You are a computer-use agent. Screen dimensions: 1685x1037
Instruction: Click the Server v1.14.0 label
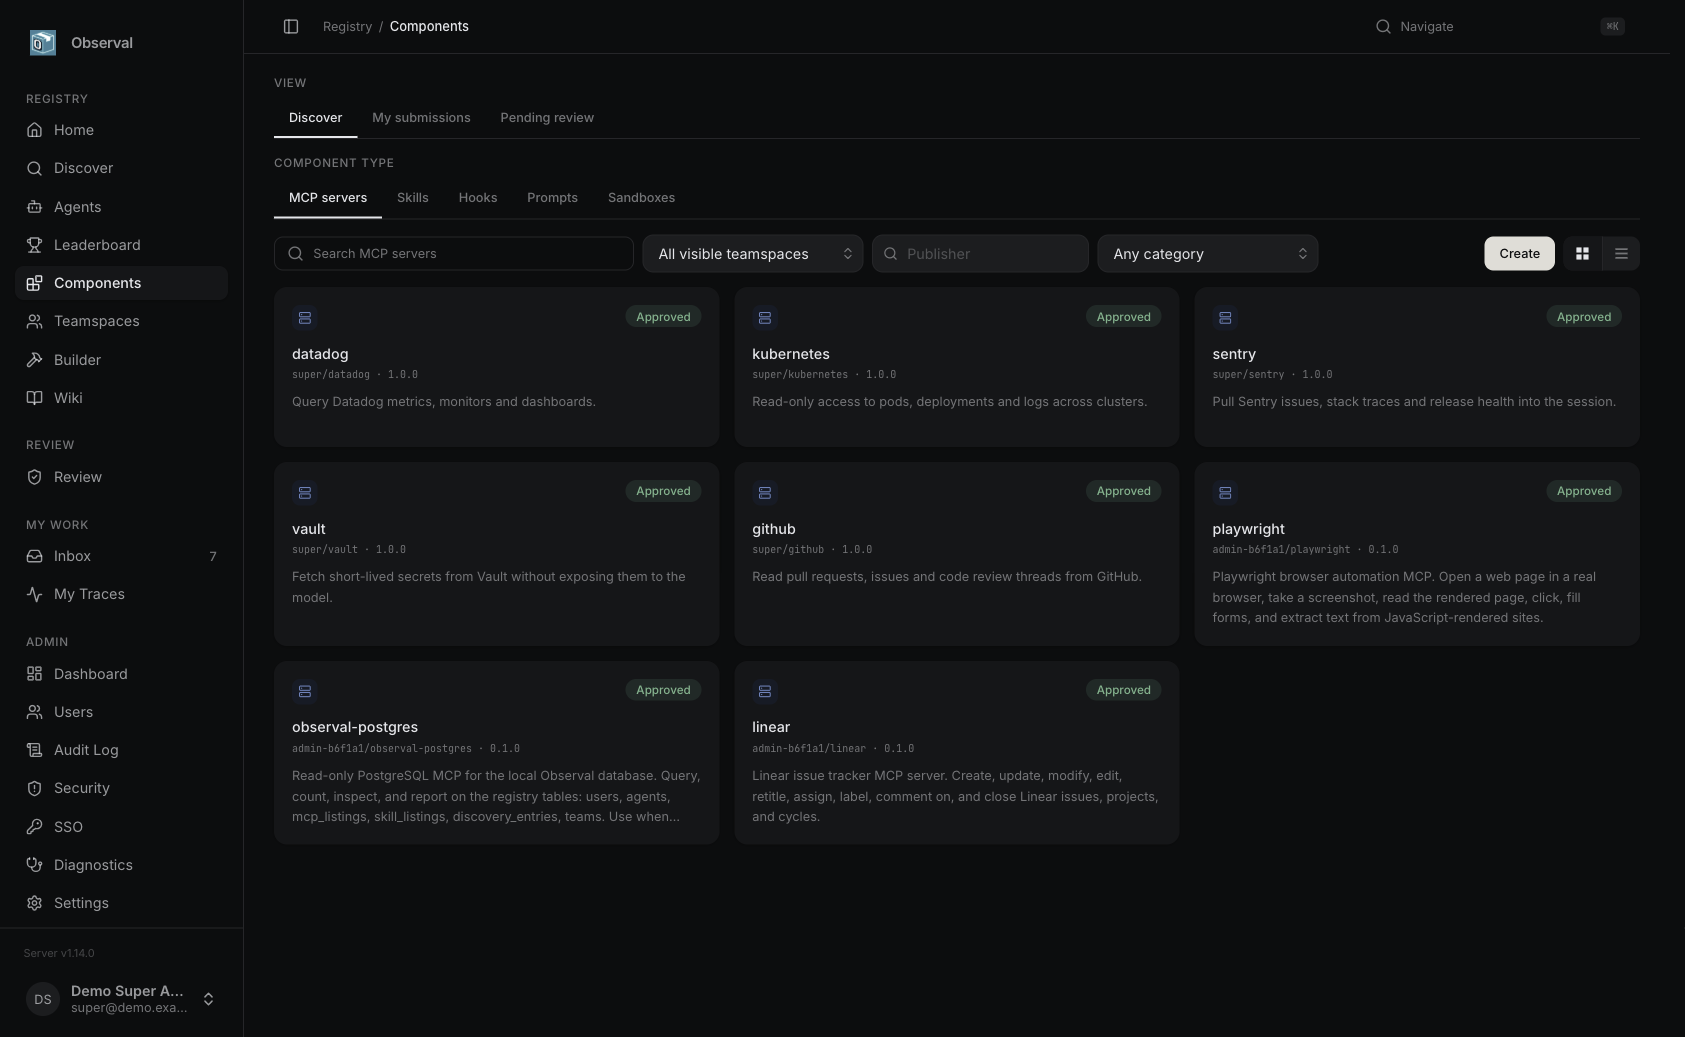tap(59, 953)
